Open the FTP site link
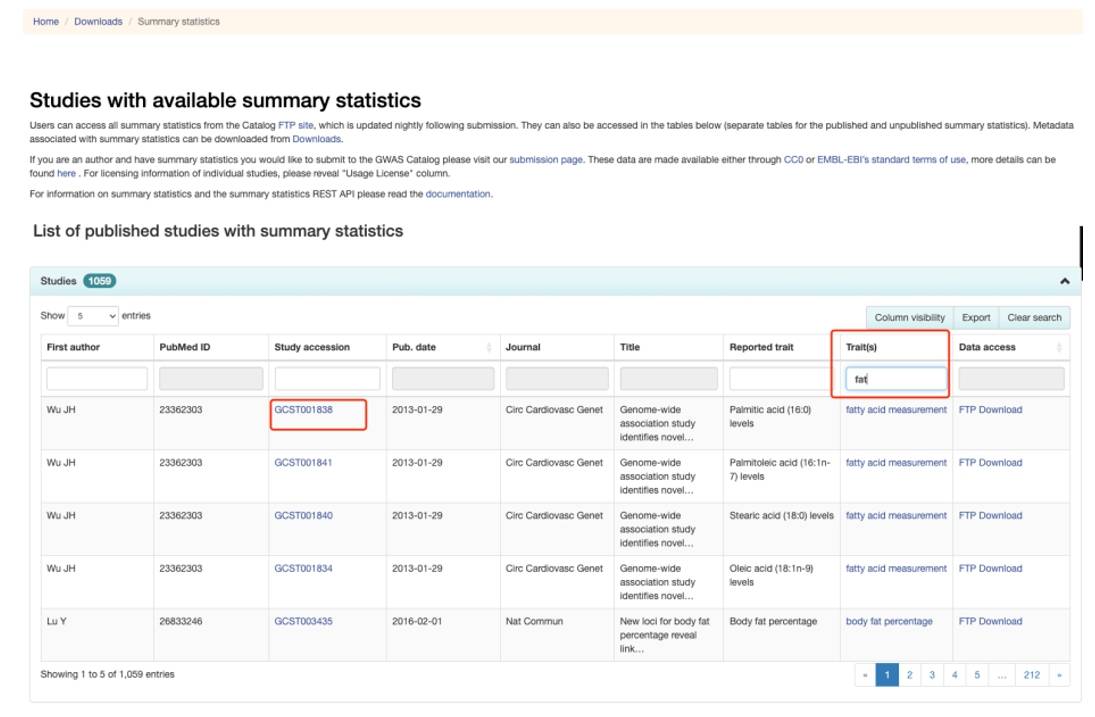The width and height of the screenshot is (1095, 717). coord(295,126)
